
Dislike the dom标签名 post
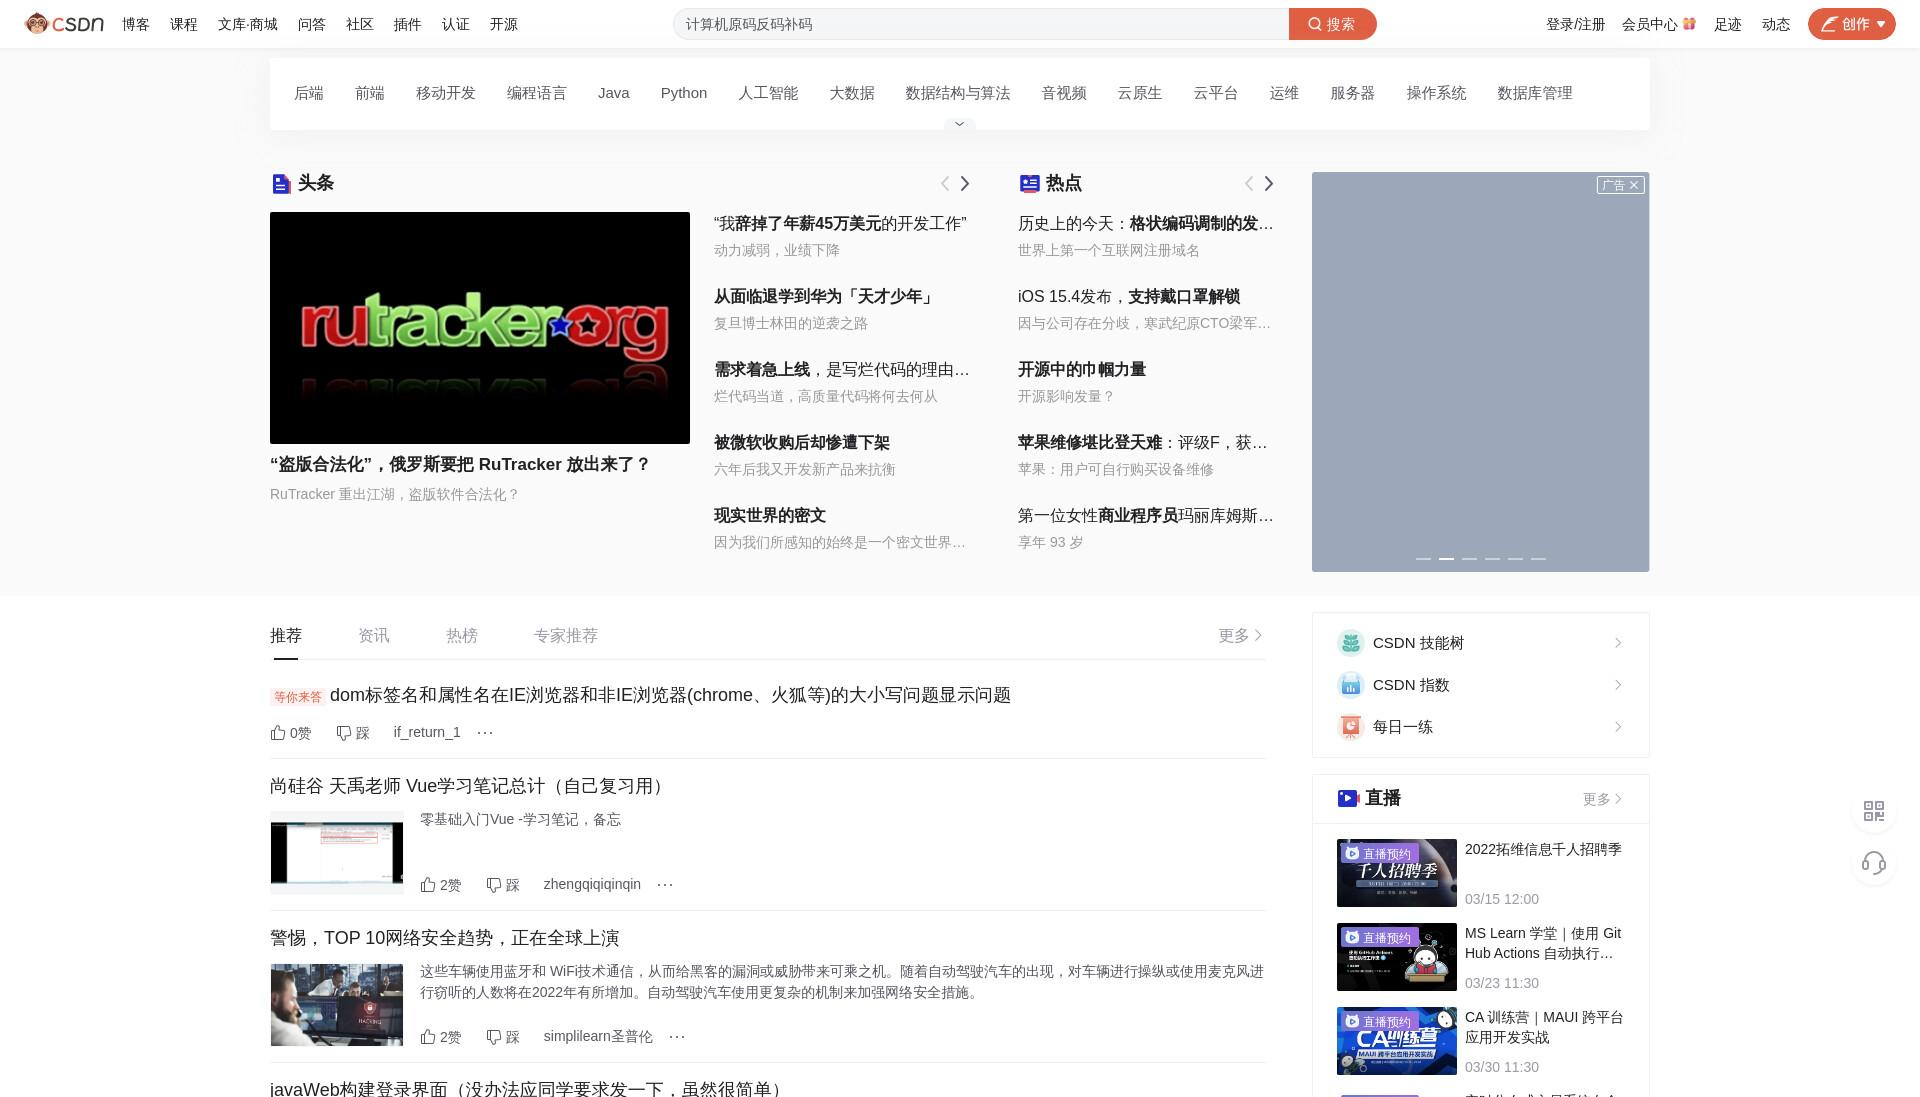(x=353, y=733)
